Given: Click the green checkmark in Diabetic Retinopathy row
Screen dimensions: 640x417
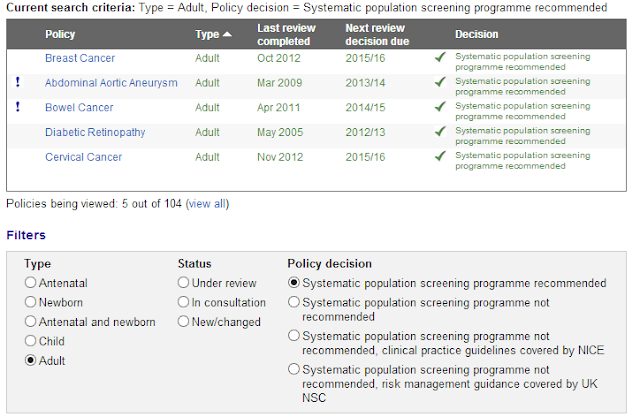Looking at the screenshot, I should [440, 131].
